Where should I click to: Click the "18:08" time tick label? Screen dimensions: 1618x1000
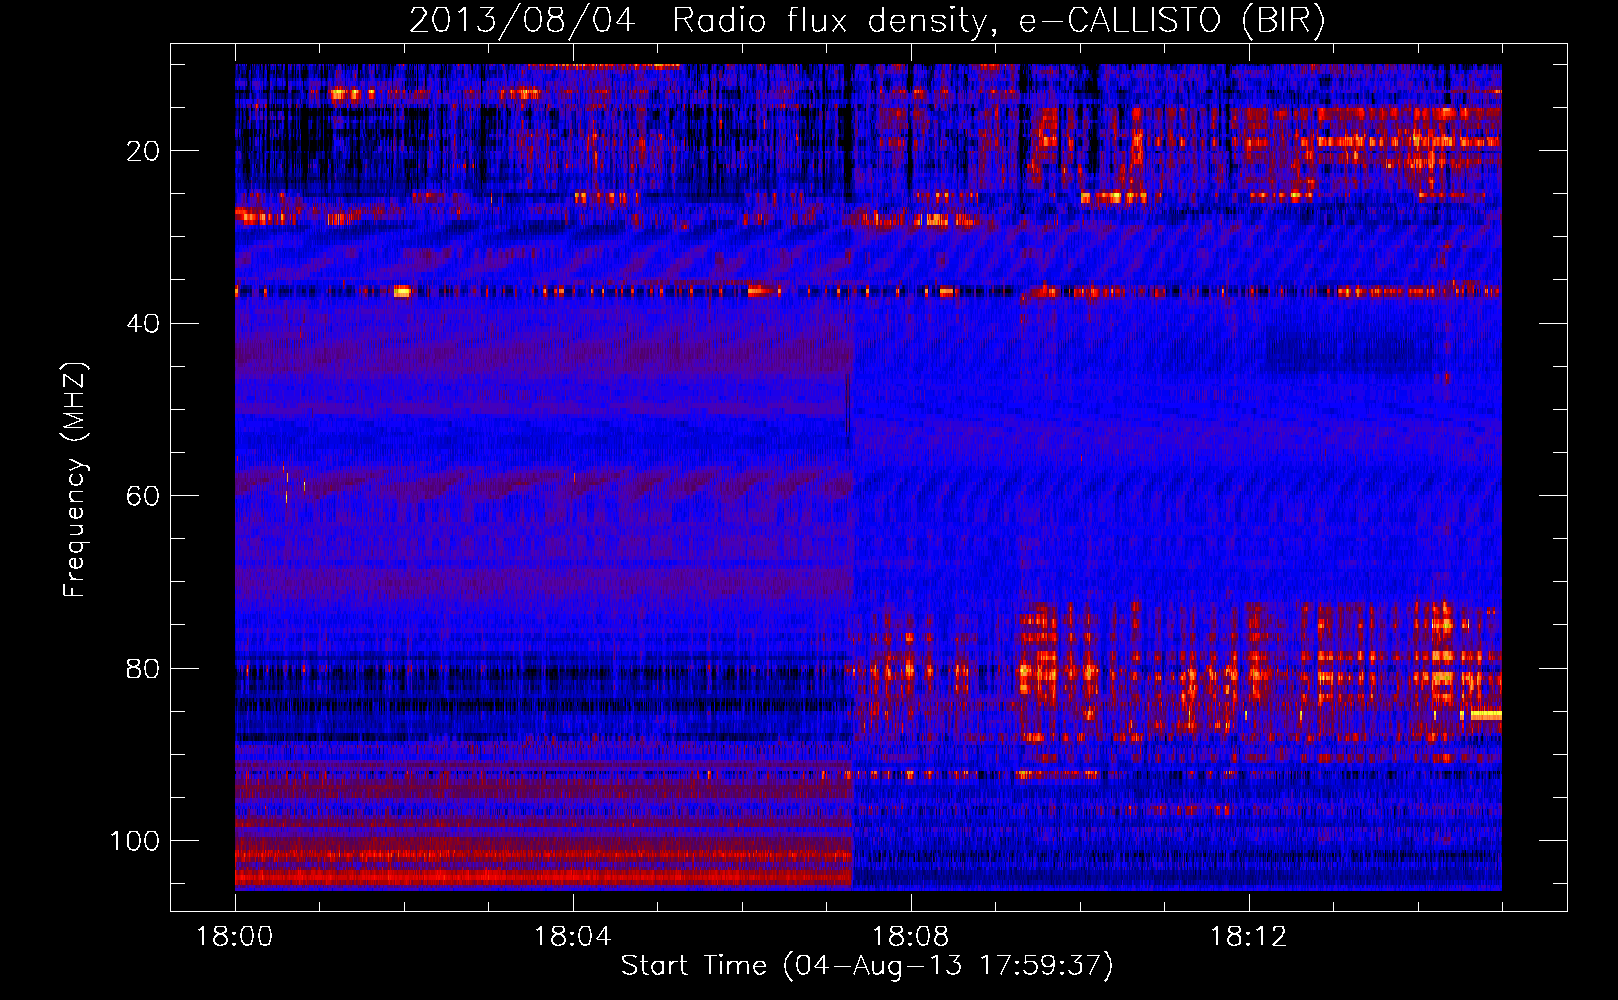point(911,937)
